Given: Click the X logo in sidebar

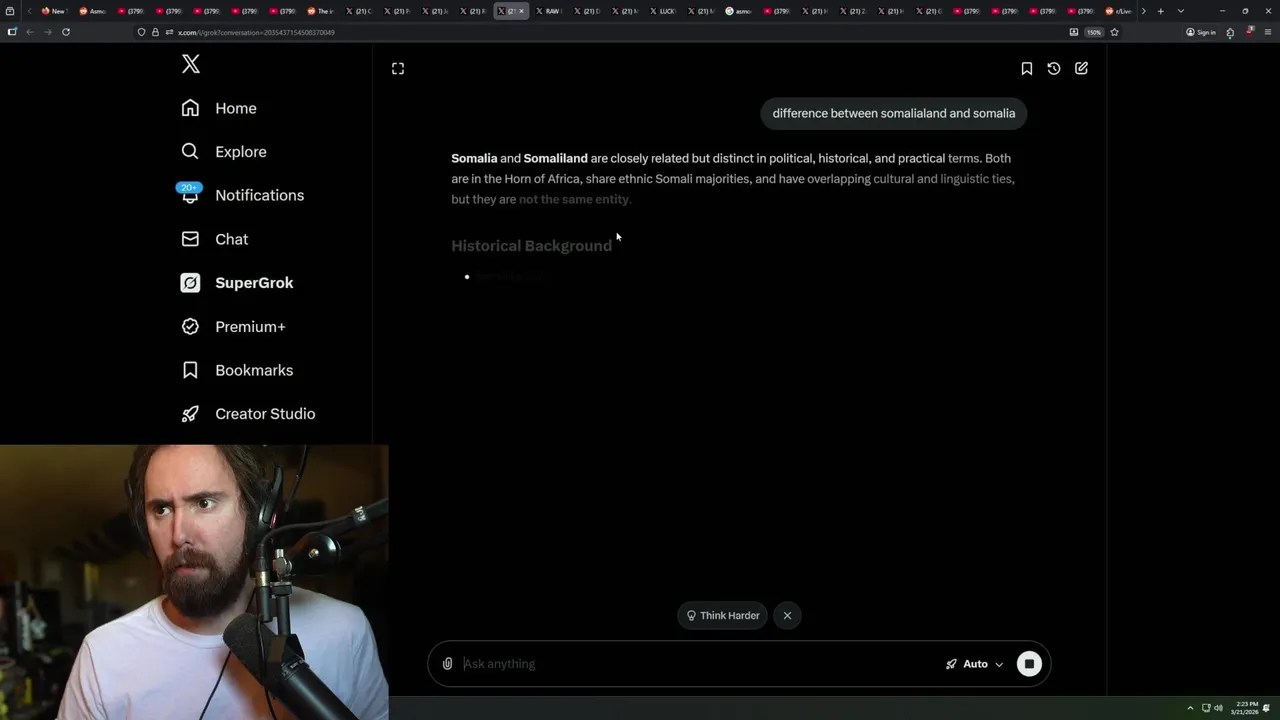Looking at the screenshot, I should tap(191, 65).
